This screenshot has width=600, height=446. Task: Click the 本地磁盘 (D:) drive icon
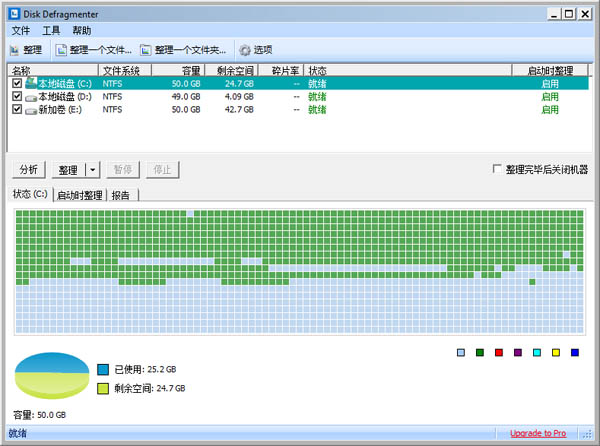[x=31, y=97]
